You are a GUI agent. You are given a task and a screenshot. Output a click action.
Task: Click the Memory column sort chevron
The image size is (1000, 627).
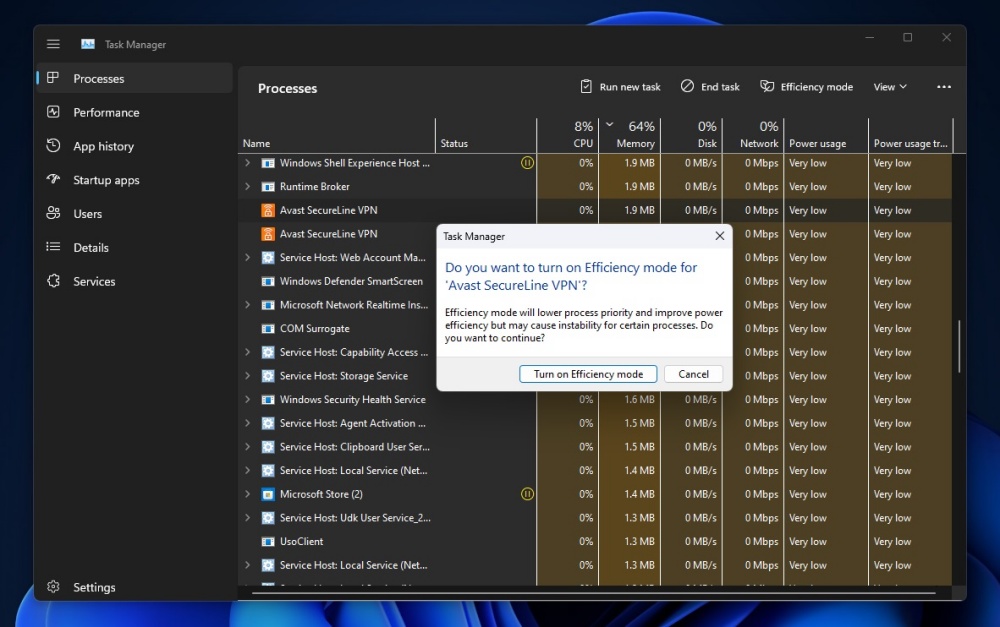[608, 126]
